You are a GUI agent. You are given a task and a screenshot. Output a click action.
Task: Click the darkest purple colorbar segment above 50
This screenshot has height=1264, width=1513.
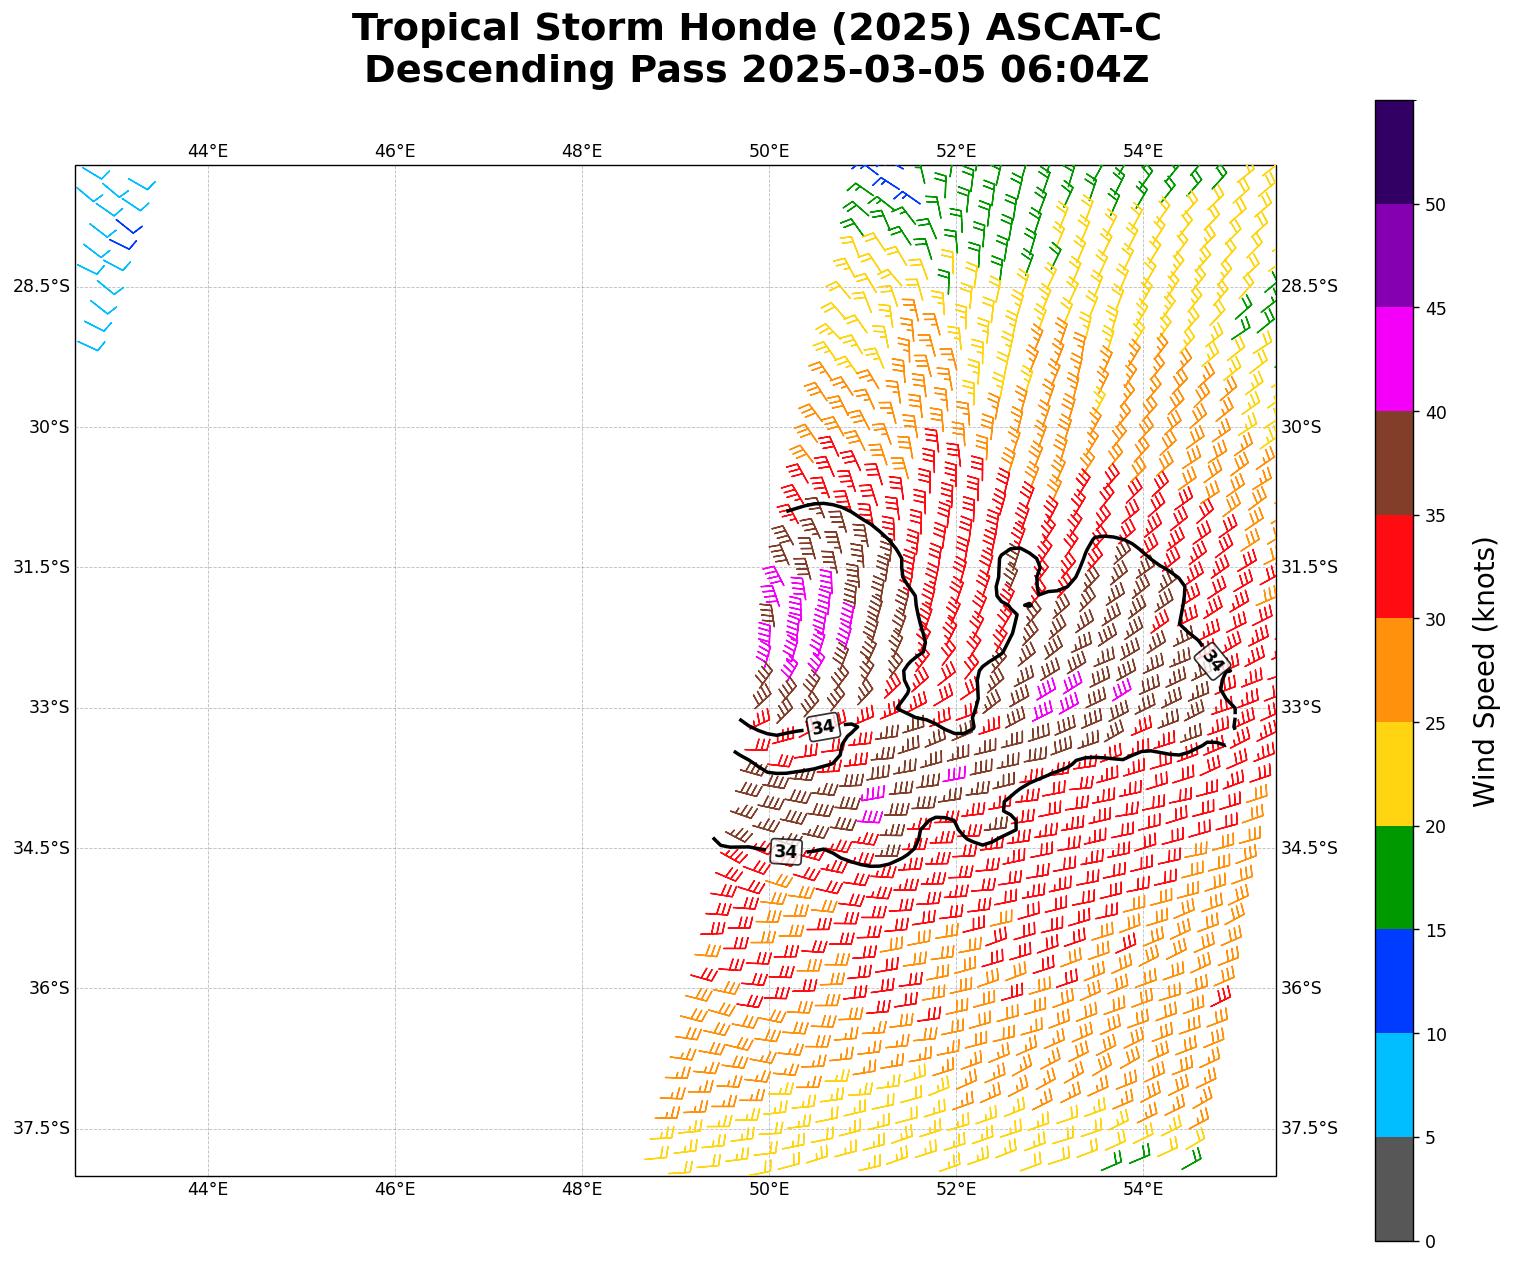(x=1394, y=151)
